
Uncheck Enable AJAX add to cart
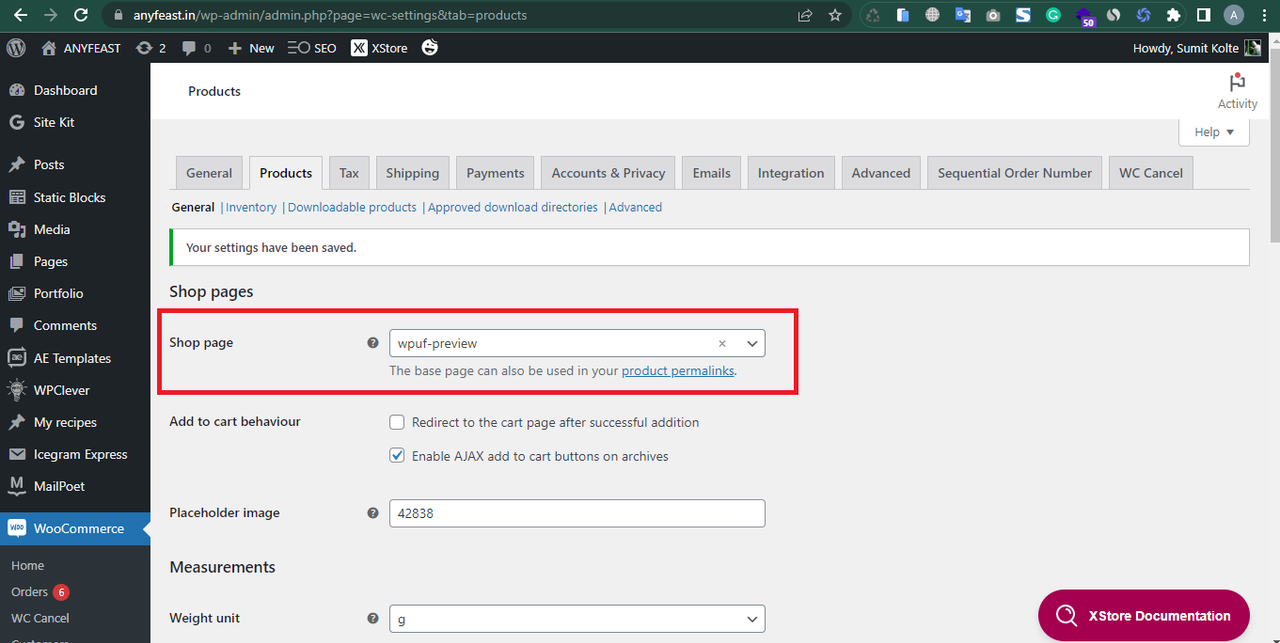[x=397, y=455]
